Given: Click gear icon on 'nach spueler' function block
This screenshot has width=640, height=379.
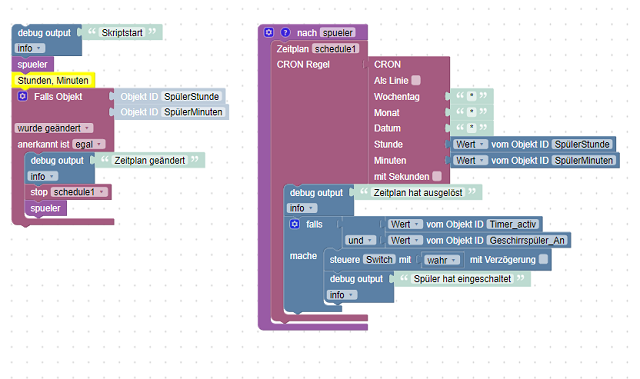Looking at the screenshot, I should pyautogui.click(x=269, y=32).
